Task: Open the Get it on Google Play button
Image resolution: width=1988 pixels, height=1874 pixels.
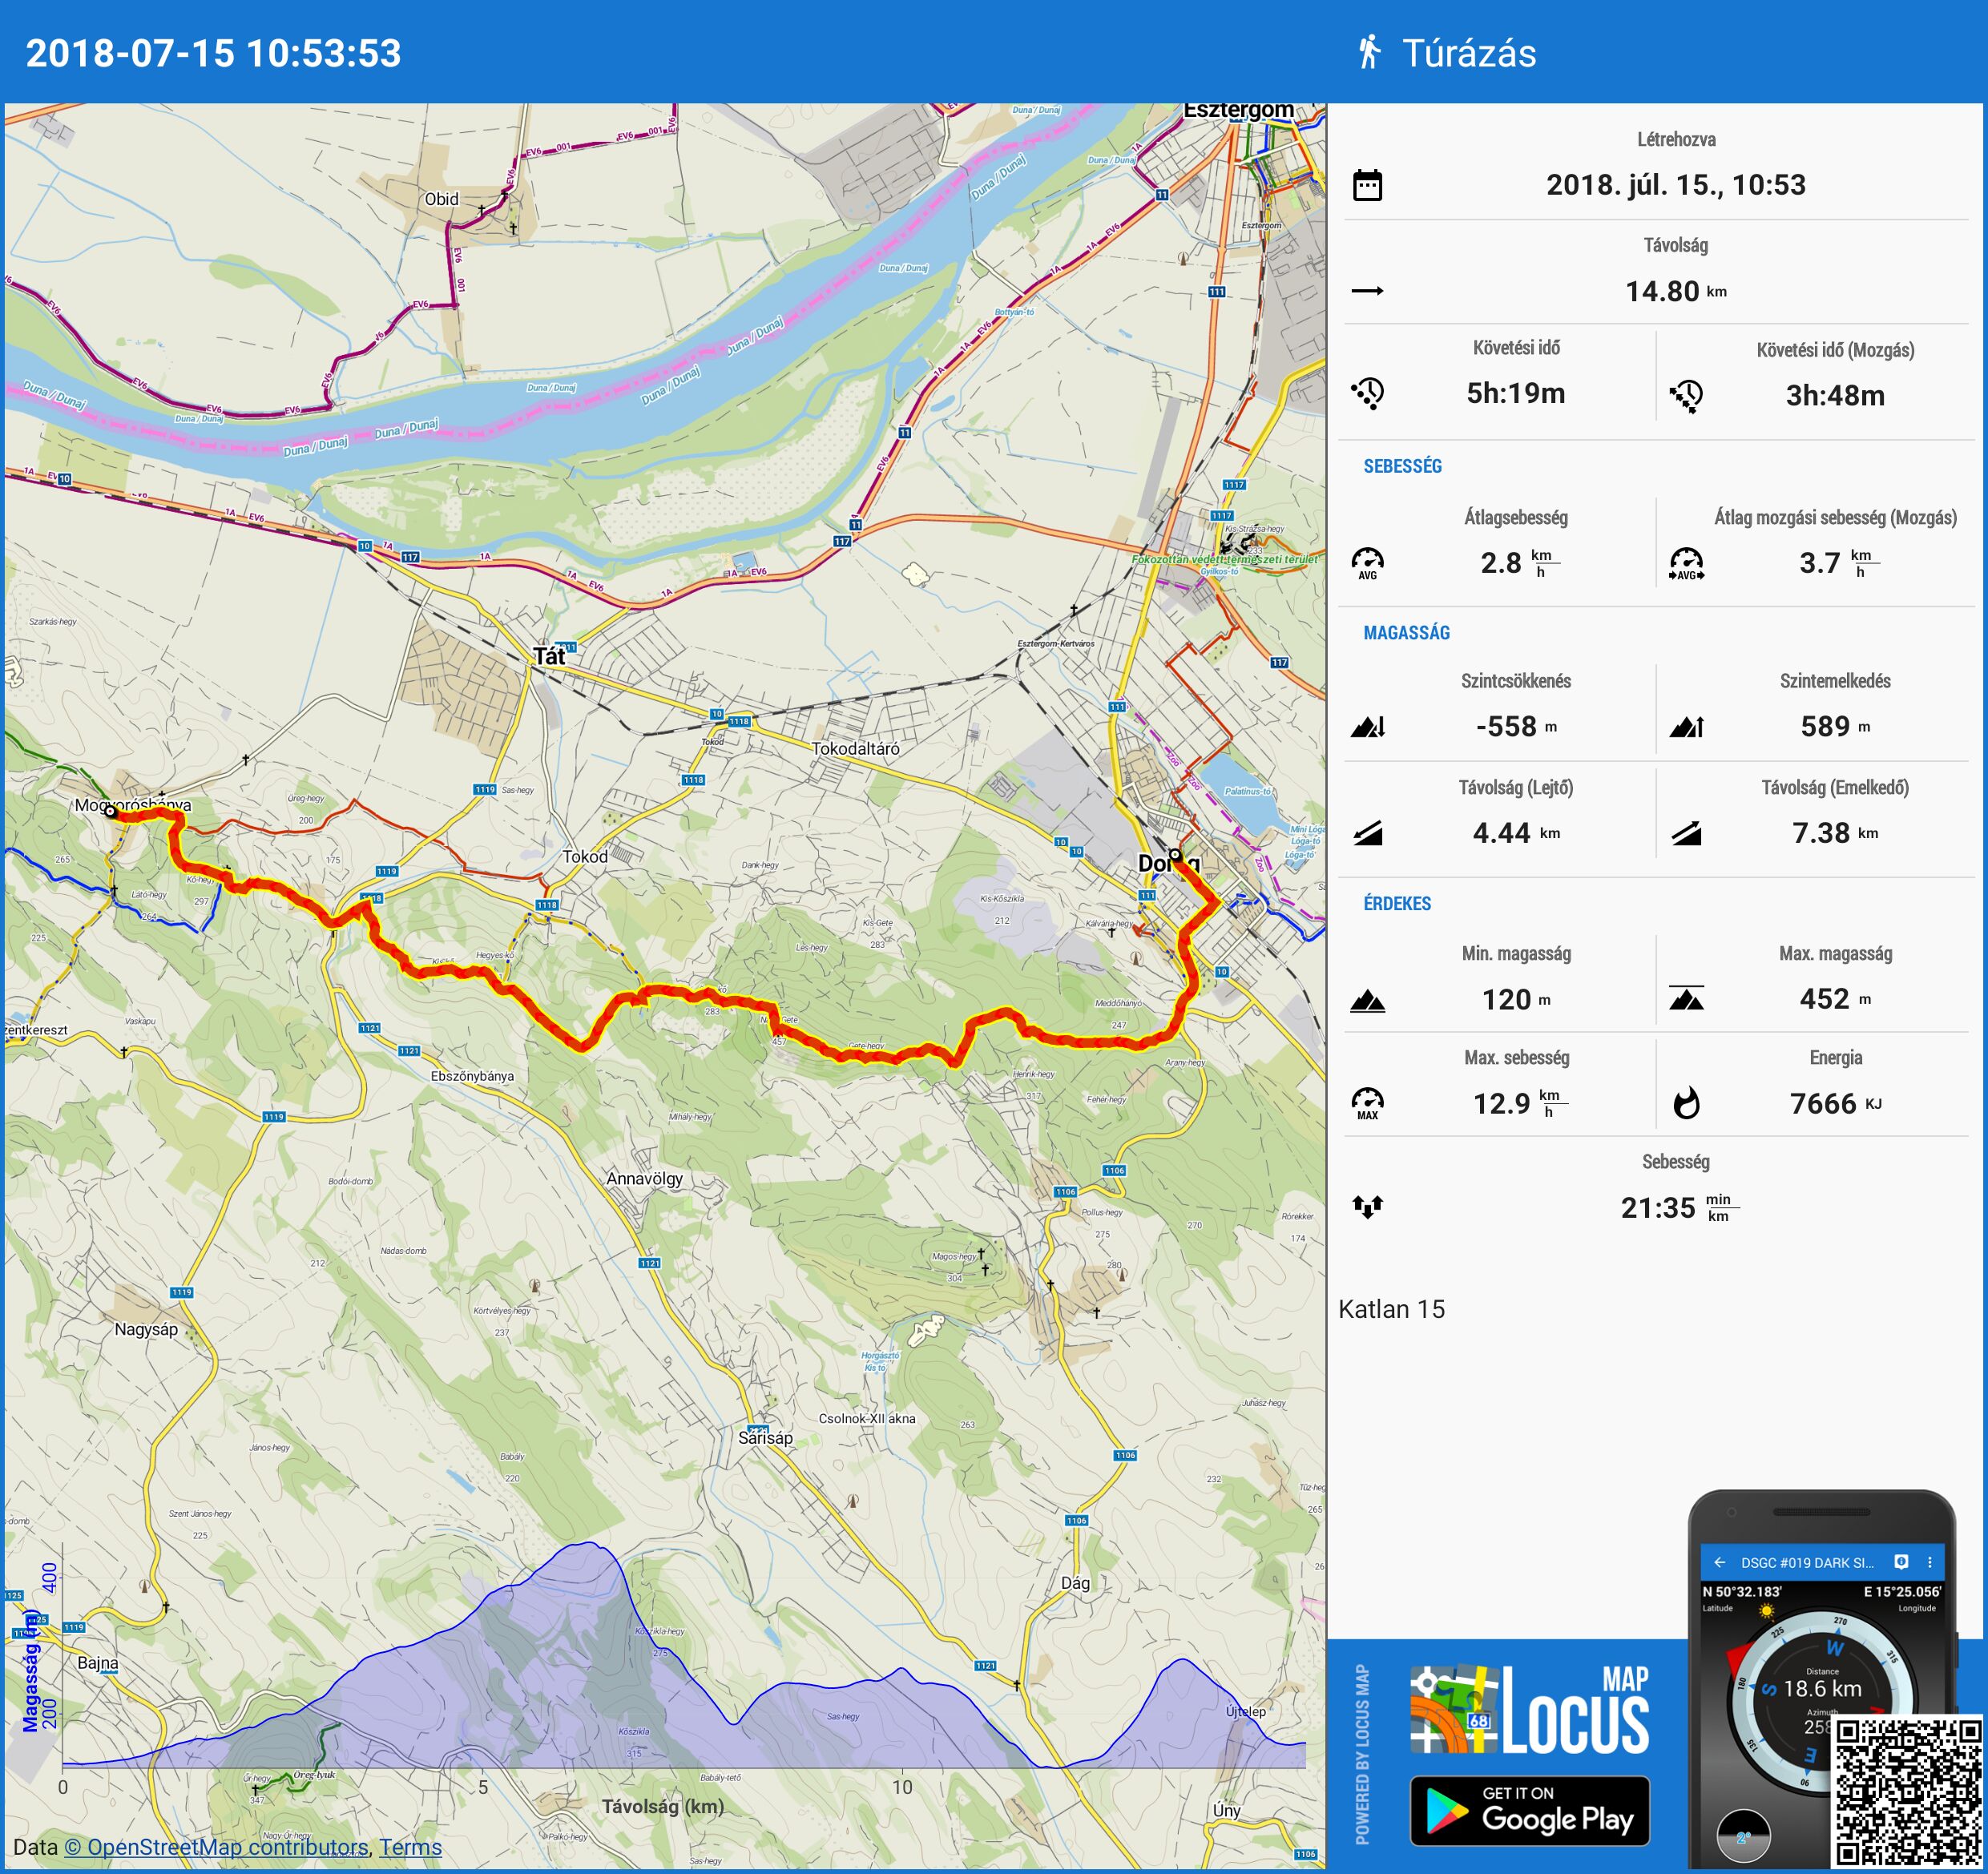Action: pyautogui.click(x=1529, y=1810)
